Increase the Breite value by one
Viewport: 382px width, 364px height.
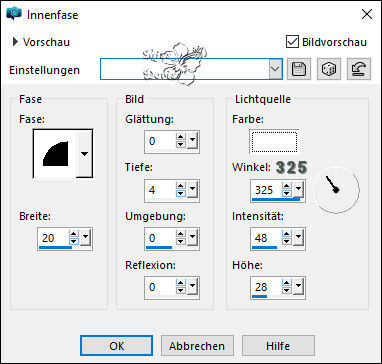point(74,234)
